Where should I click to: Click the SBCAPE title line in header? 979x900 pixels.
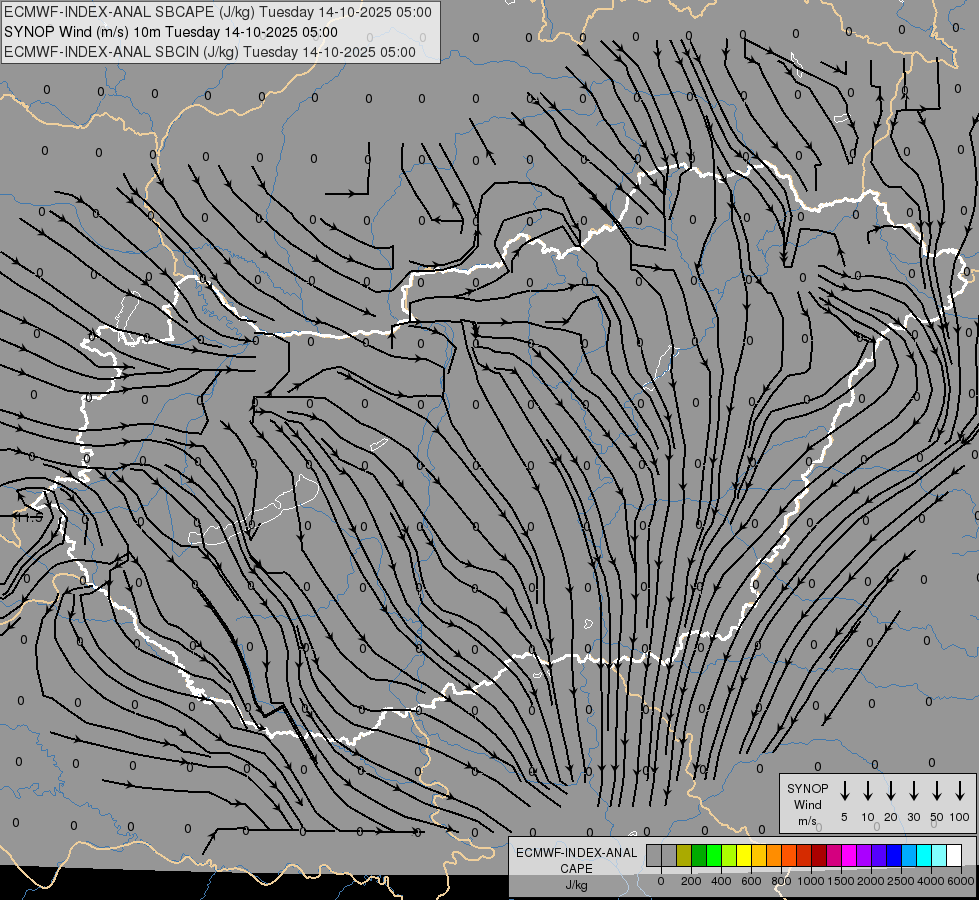[x=219, y=12]
